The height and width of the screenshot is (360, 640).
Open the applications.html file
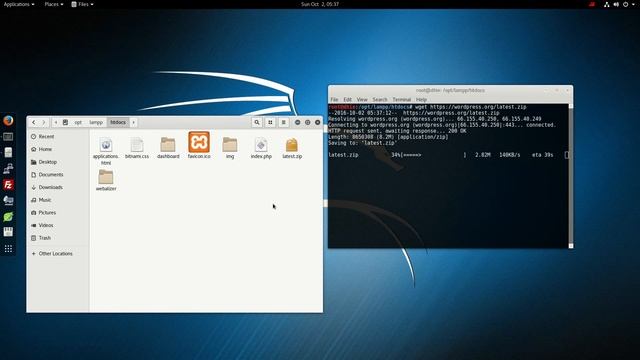point(106,151)
